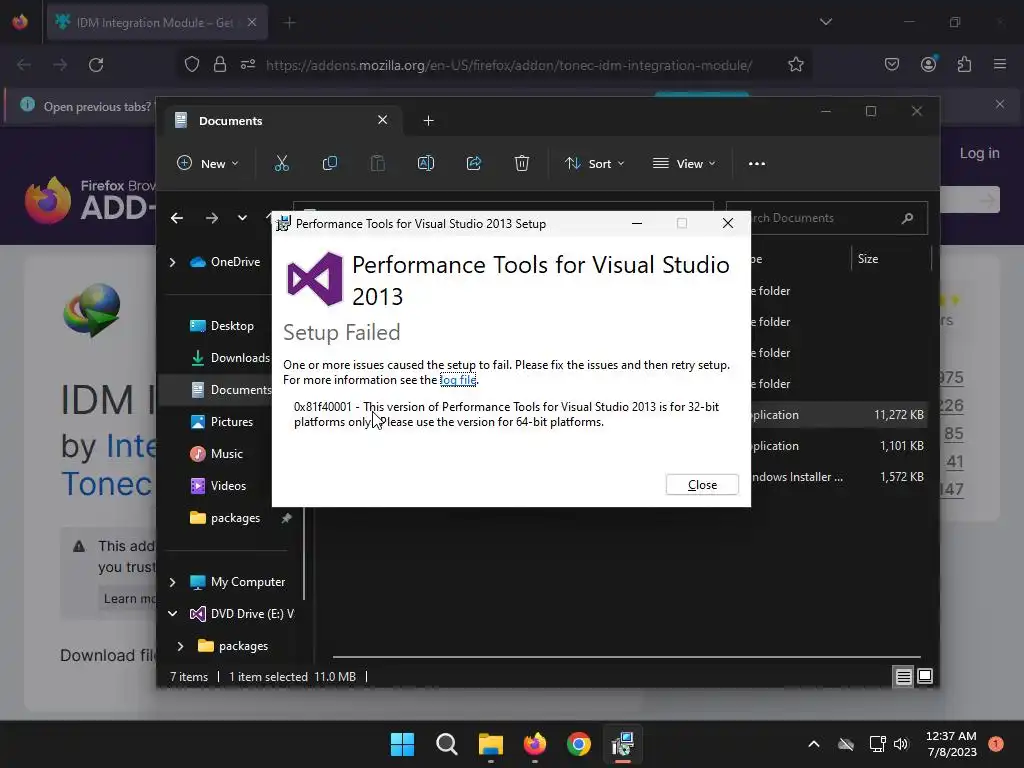Open the See more three-dots menu
This screenshot has height=768, width=1024.
click(x=757, y=163)
